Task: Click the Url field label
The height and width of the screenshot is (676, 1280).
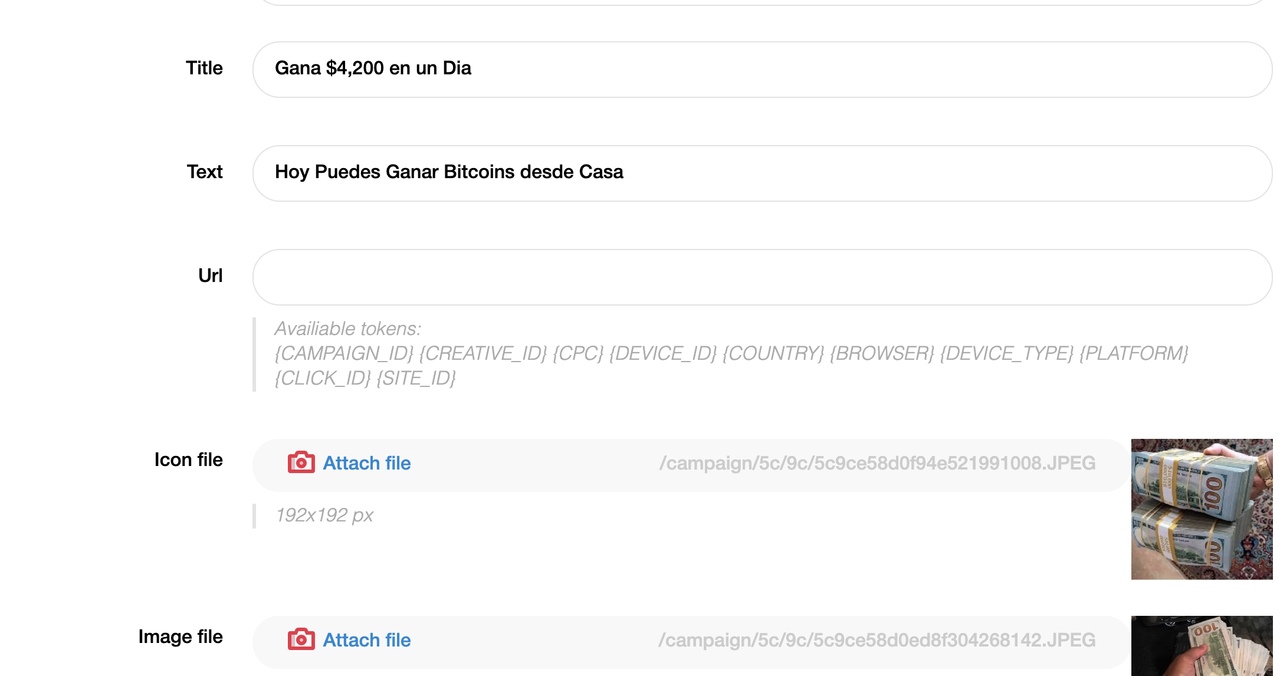Action: 210,276
